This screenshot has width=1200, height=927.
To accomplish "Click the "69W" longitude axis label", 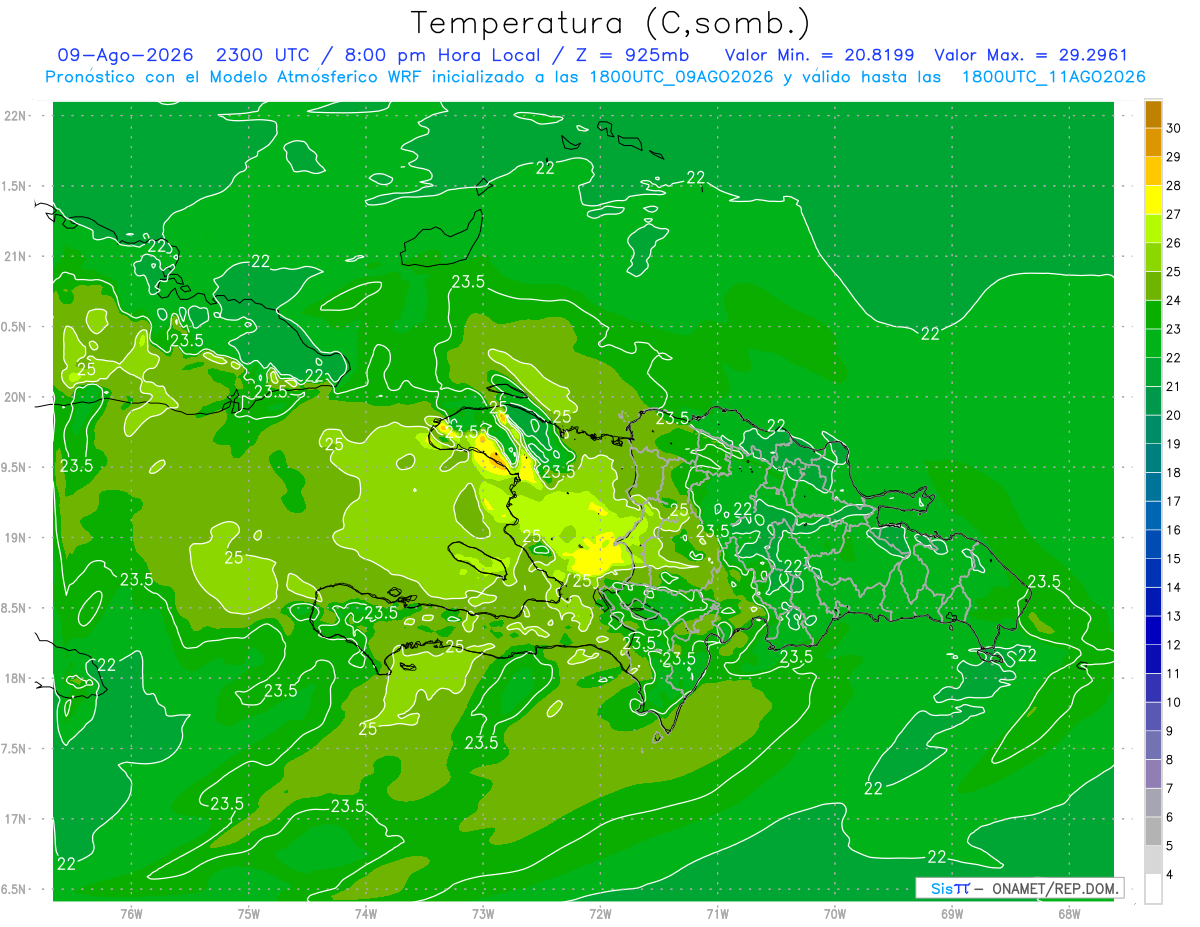I will (952, 913).
